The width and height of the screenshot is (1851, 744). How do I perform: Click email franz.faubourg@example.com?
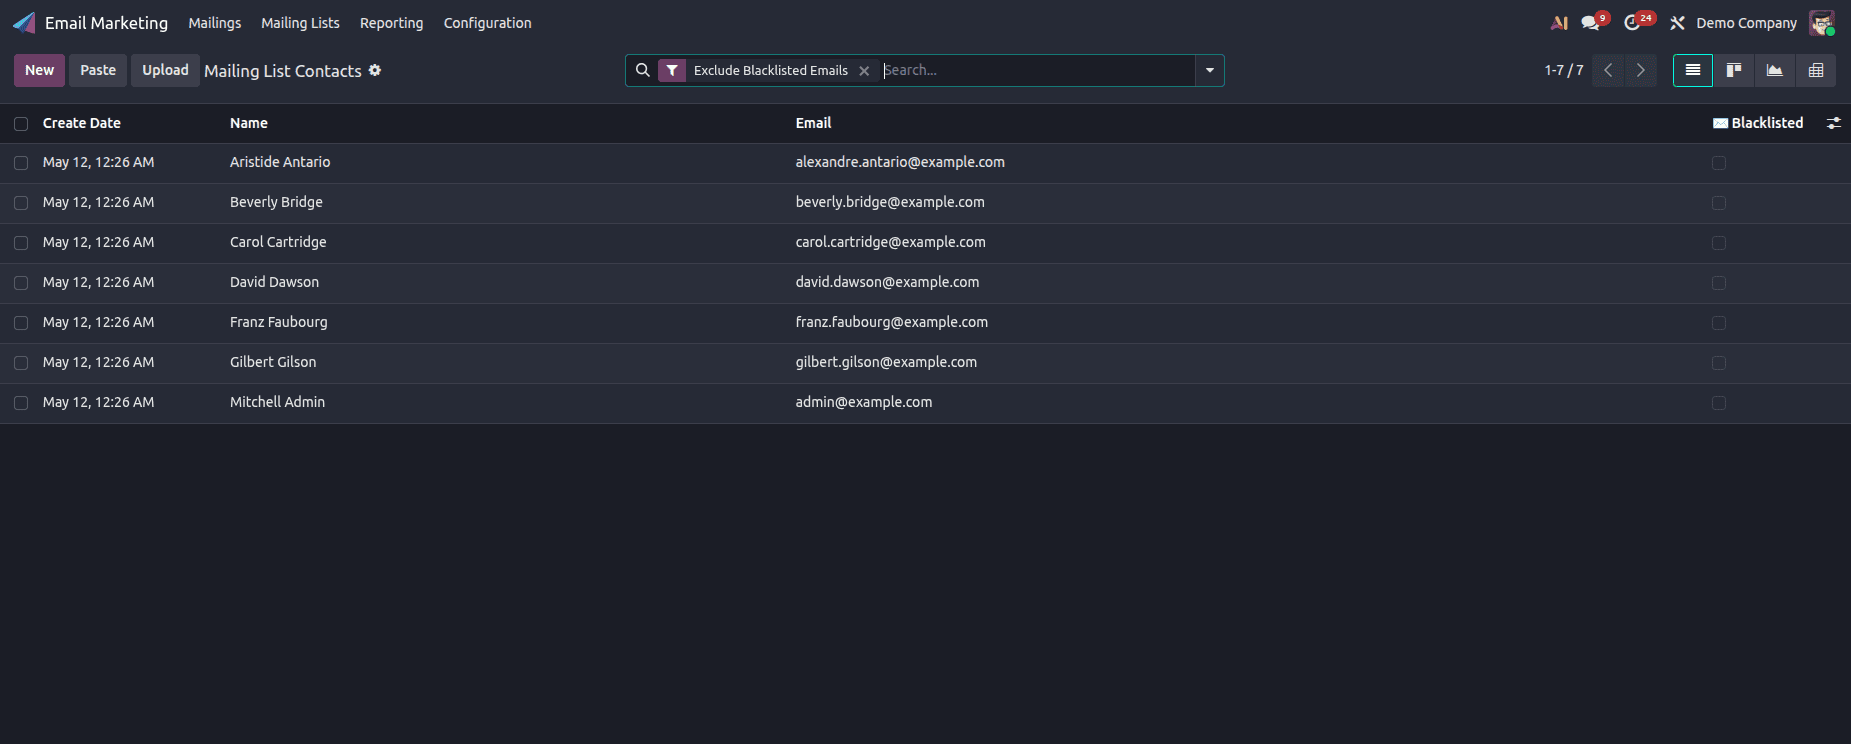pos(892,322)
